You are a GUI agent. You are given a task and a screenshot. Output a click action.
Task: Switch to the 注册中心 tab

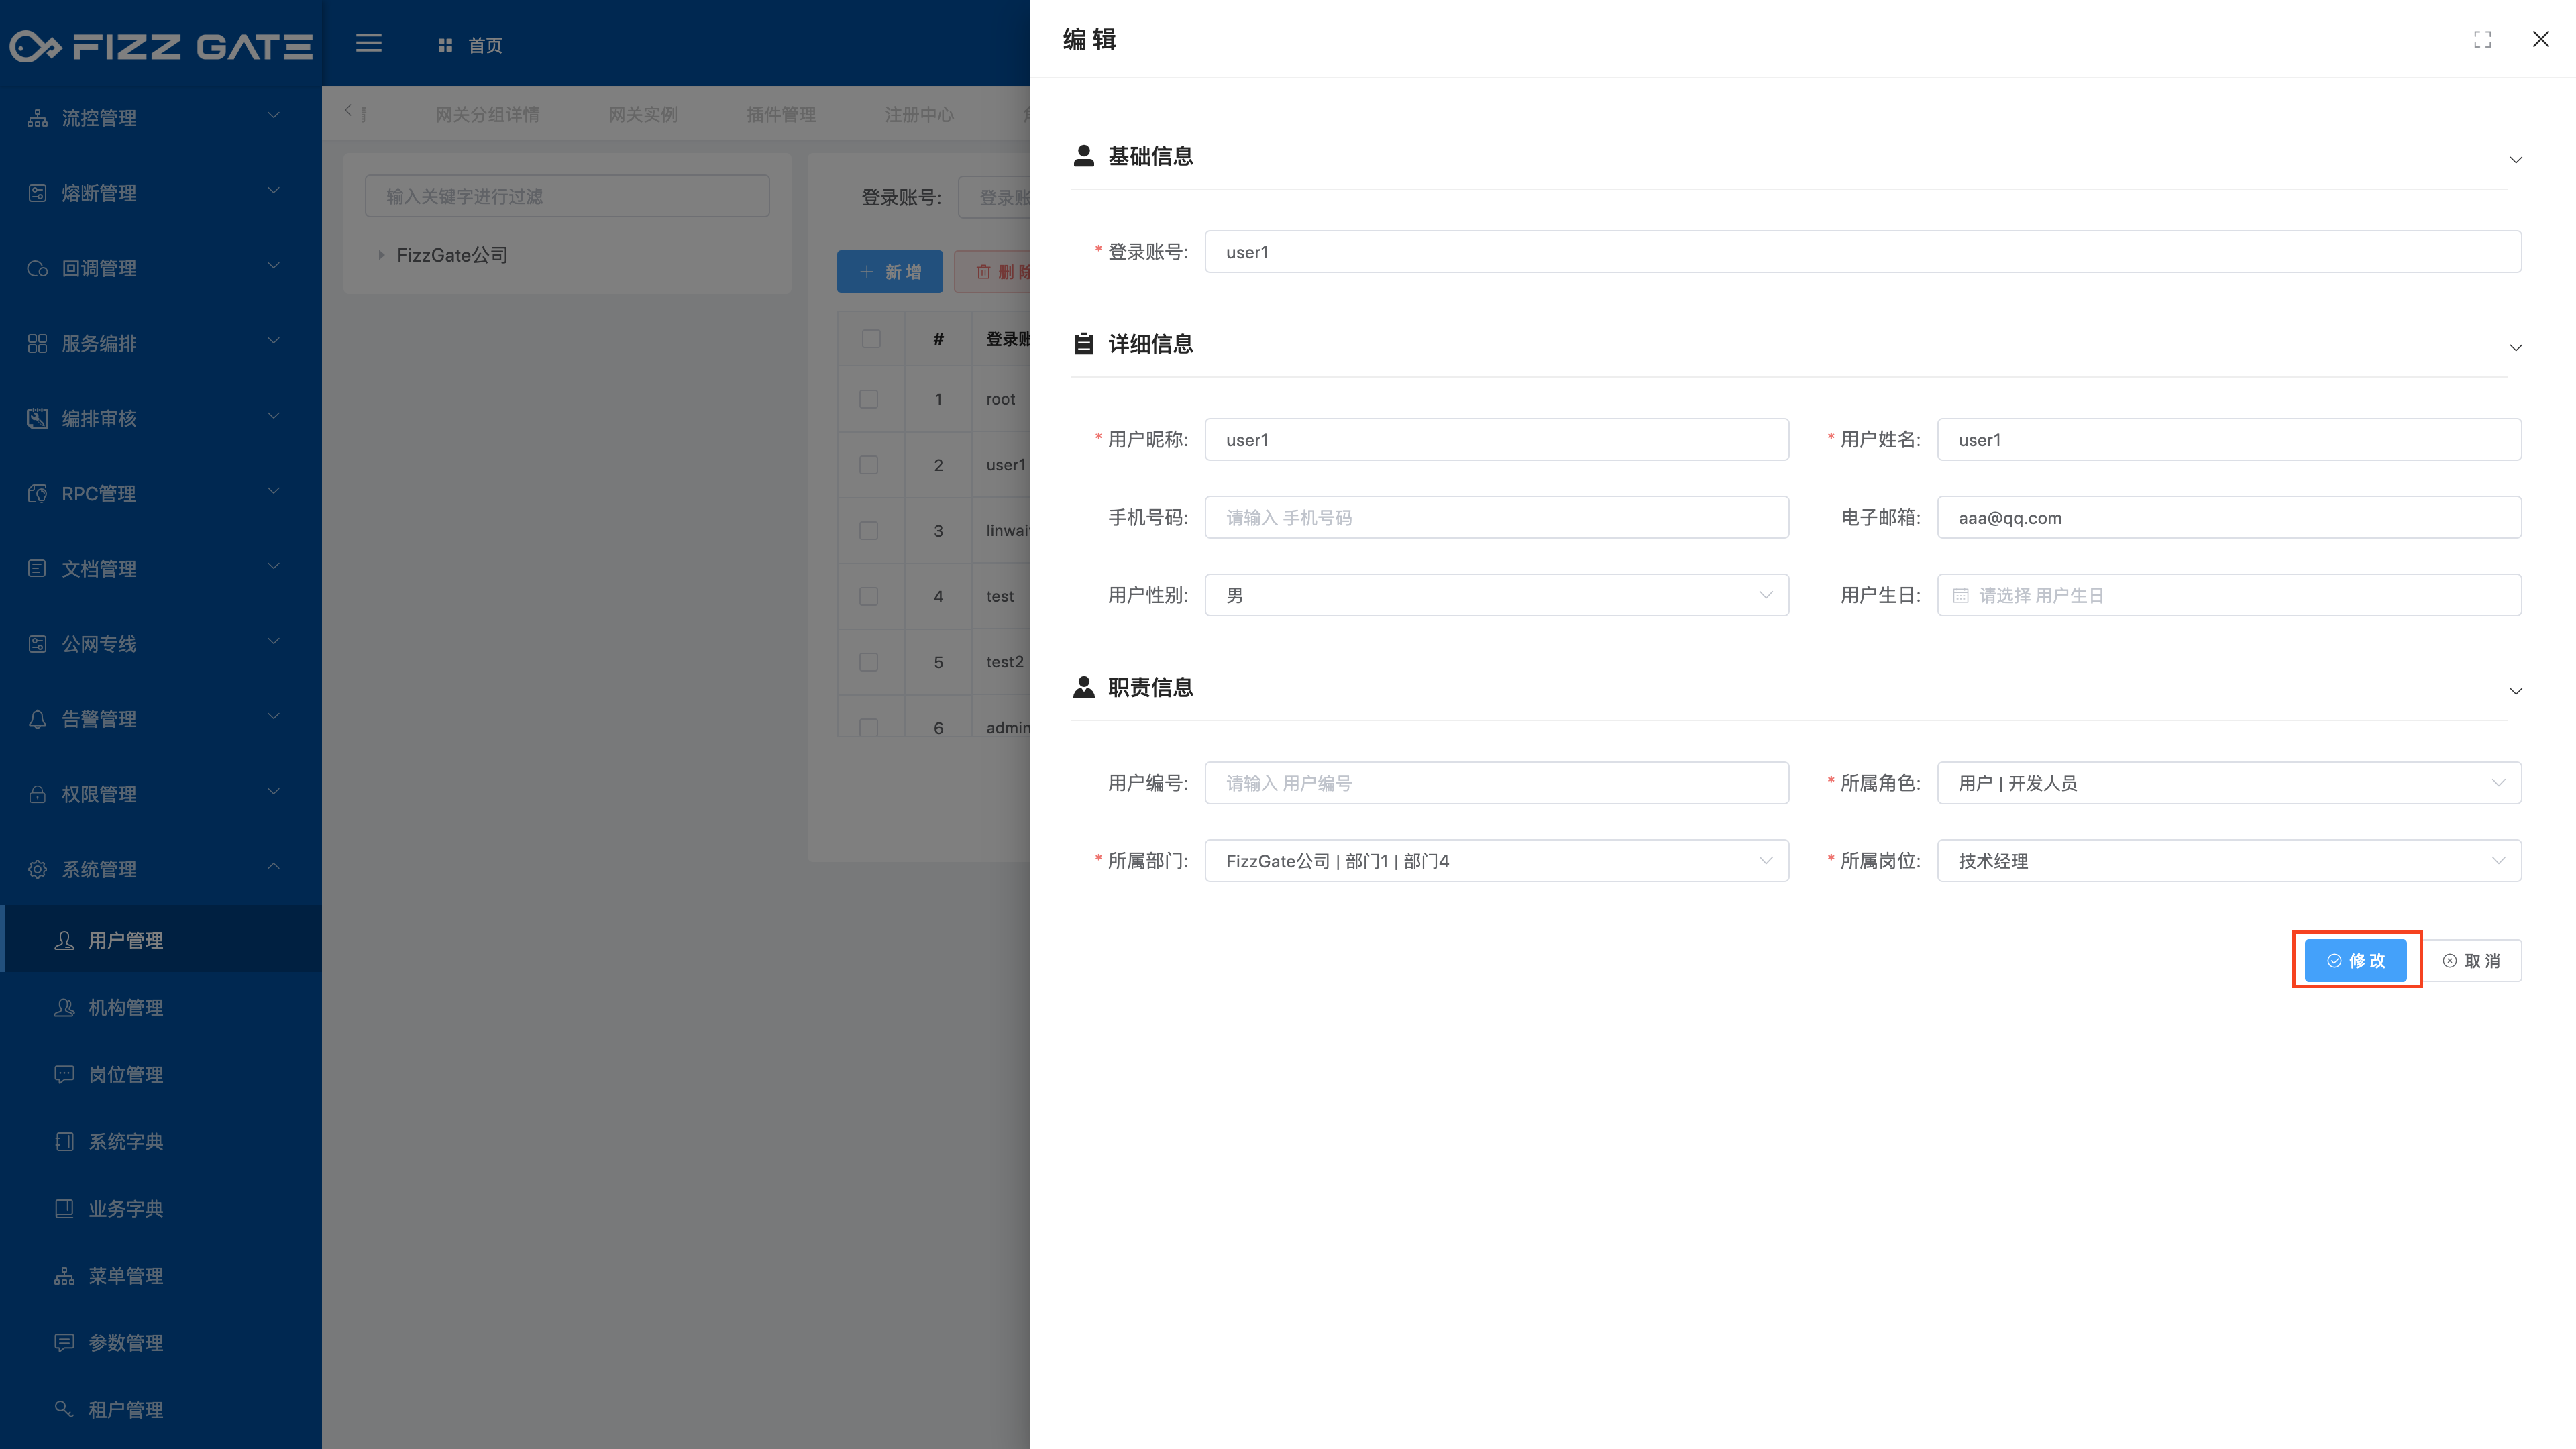click(x=919, y=115)
